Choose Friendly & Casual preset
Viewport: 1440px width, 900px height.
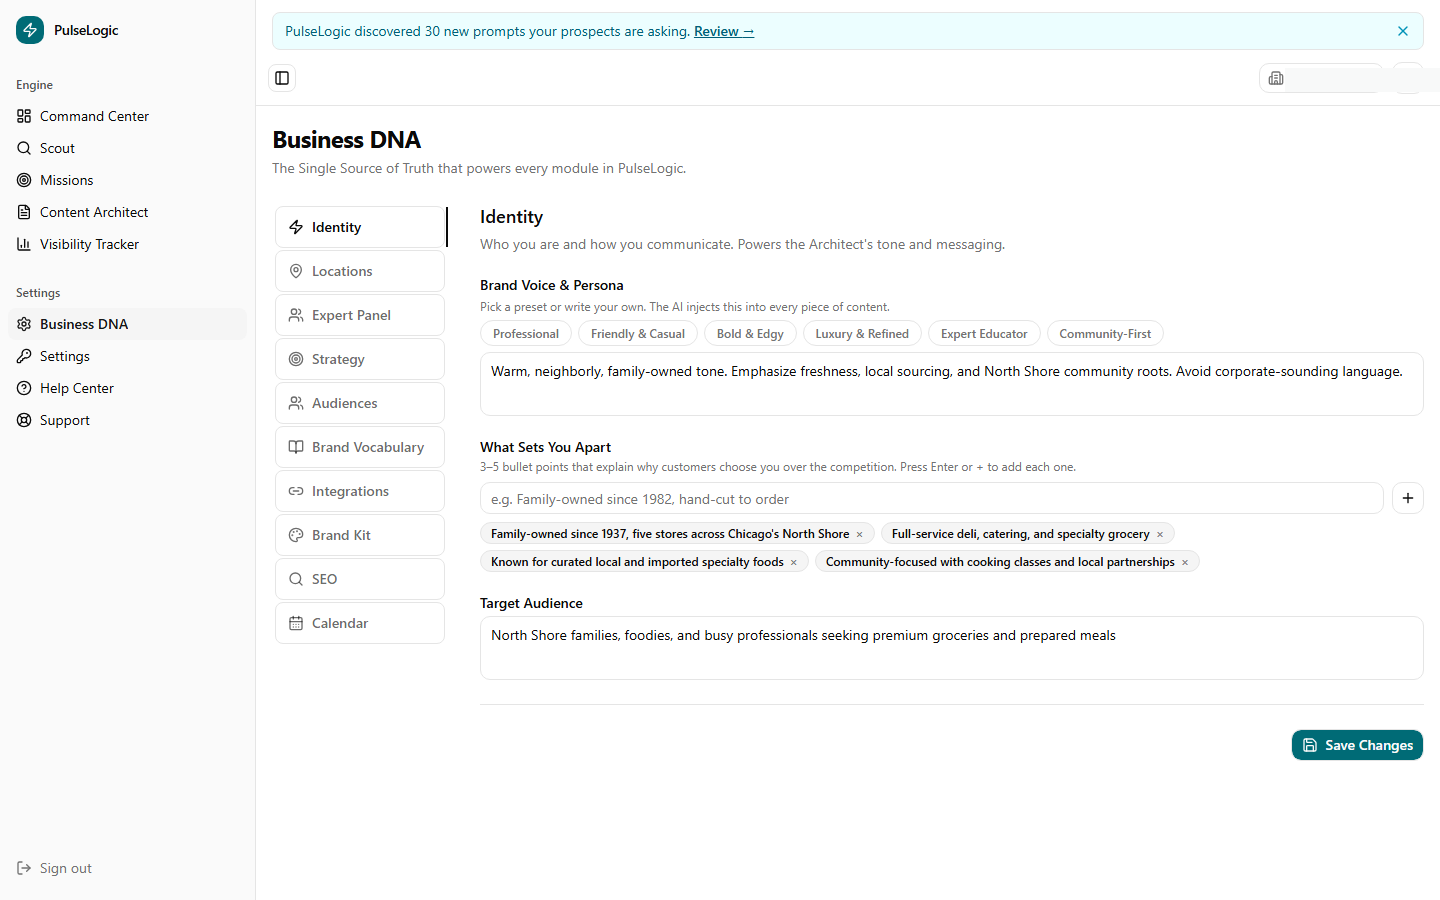point(638,334)
